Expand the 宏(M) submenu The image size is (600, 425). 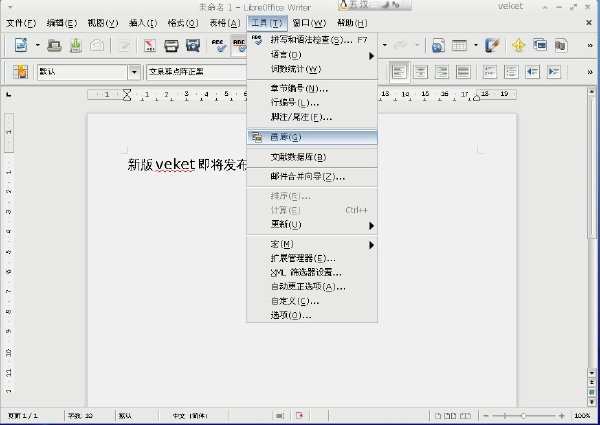(x=312, y=244)
